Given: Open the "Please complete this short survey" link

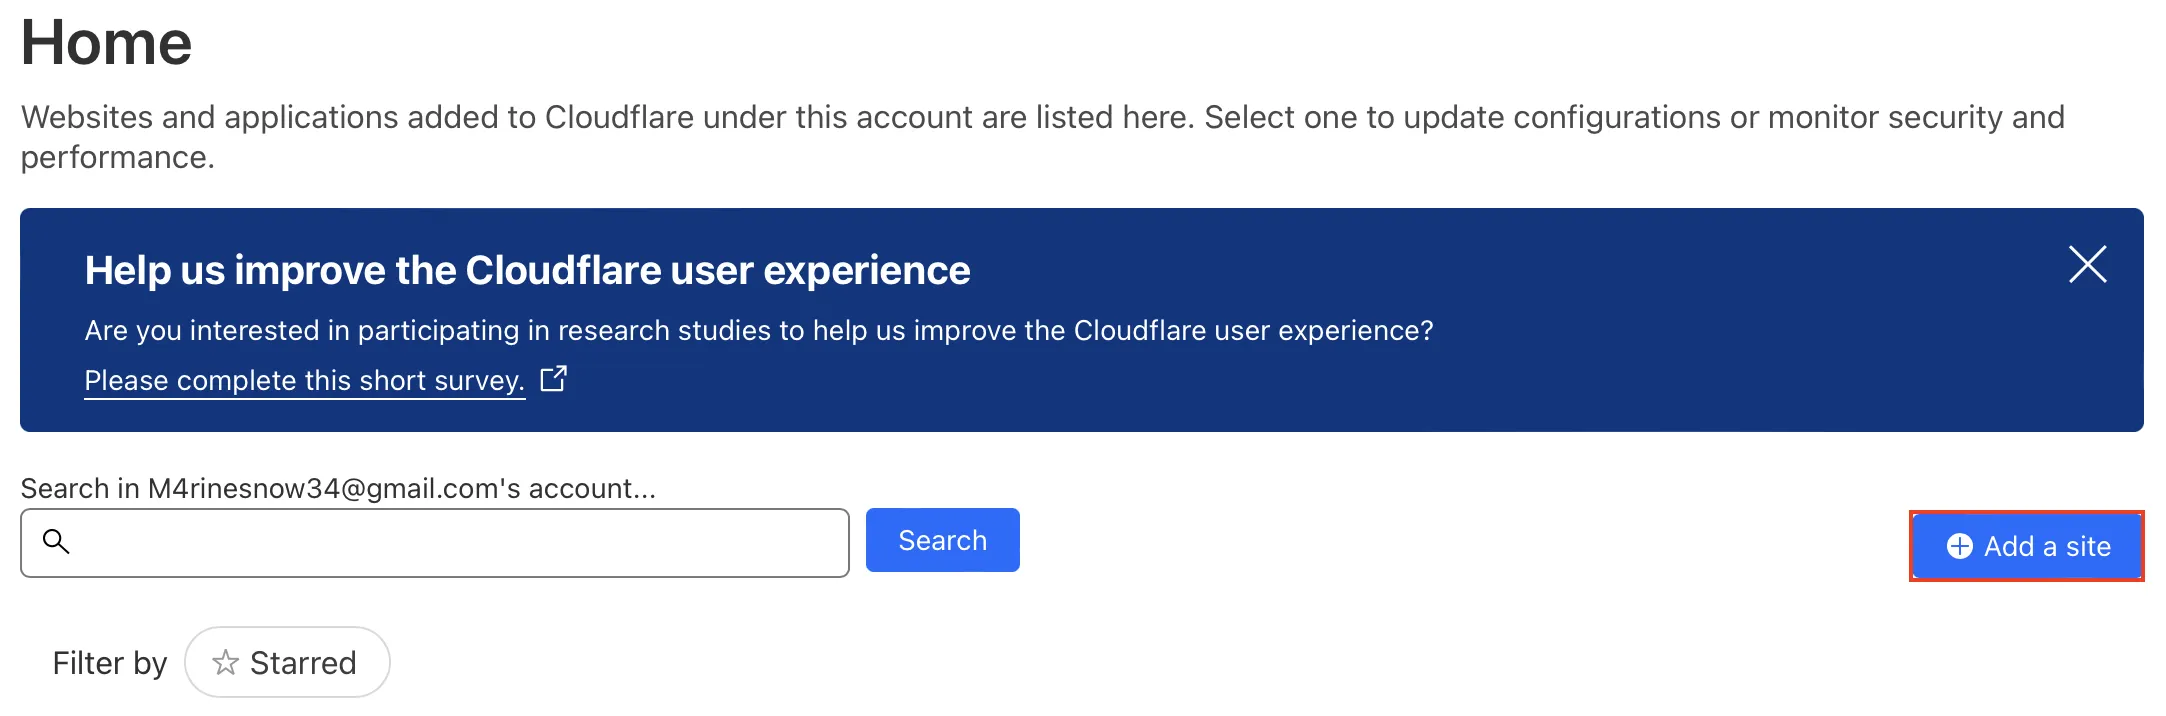Looking at the screenshot, I should (304, 381).
